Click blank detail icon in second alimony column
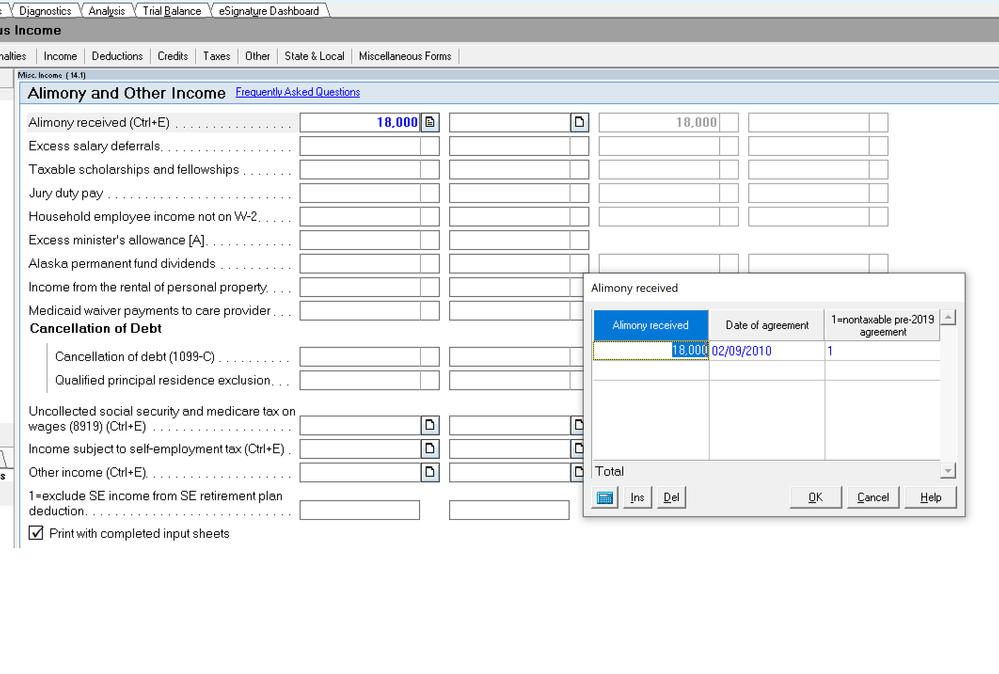 (x=579, y=123)
